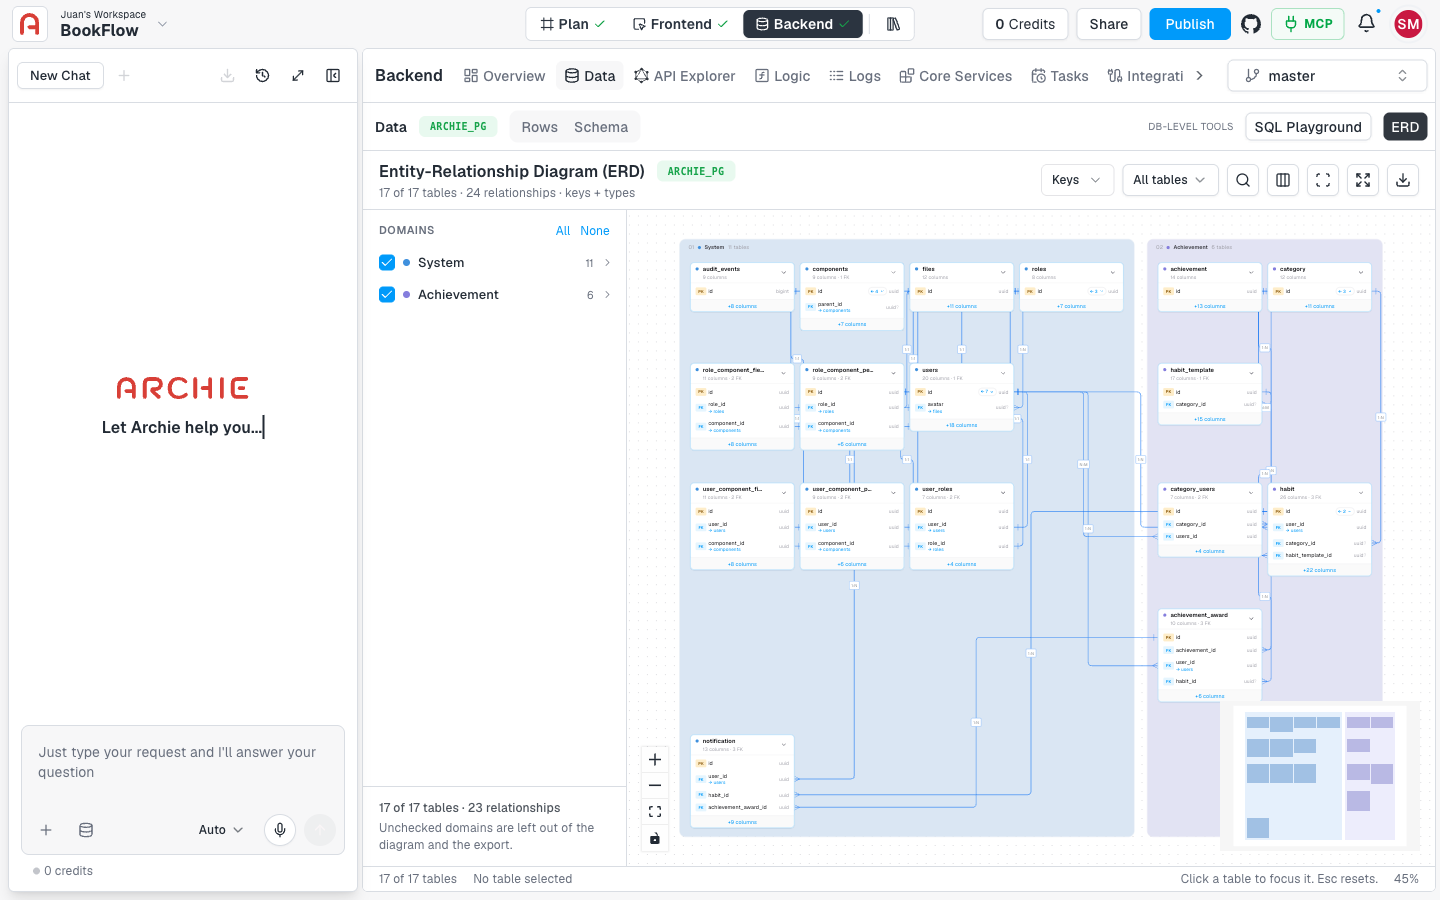
Task: Open the library books icon beside Backend
Action: [893, 24]
